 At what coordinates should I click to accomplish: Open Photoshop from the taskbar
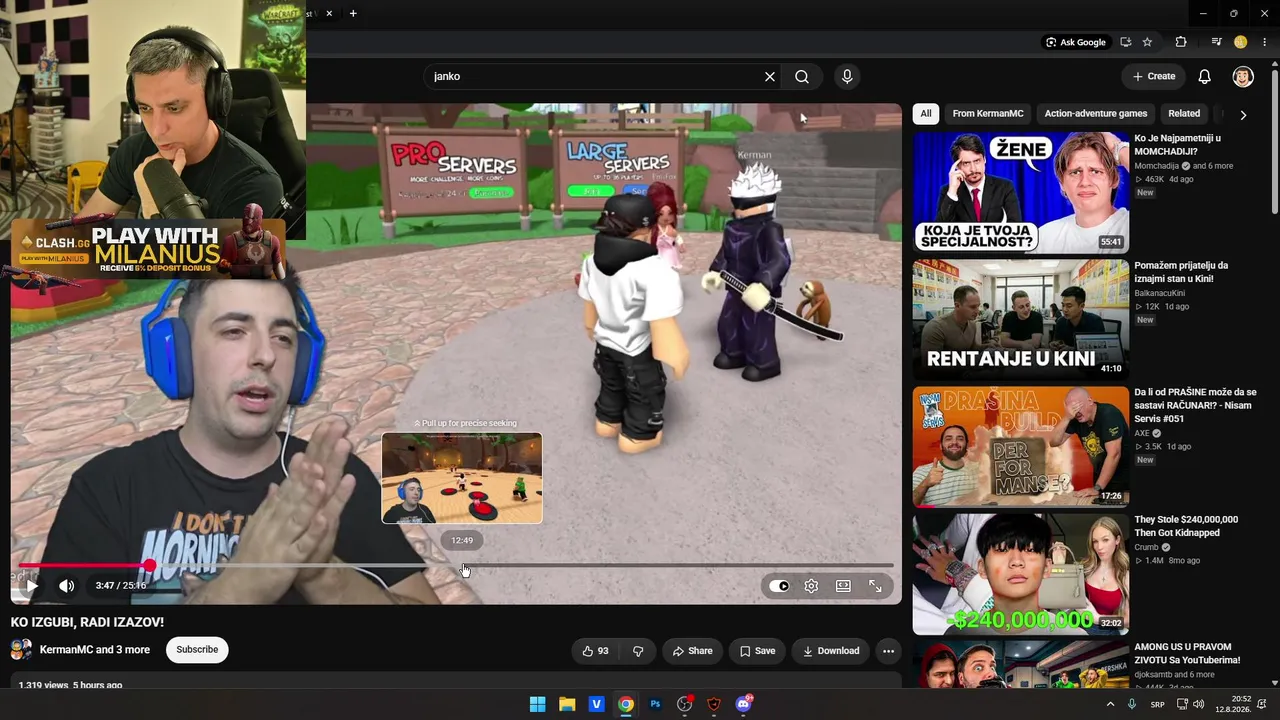click(x=655, y=704)
